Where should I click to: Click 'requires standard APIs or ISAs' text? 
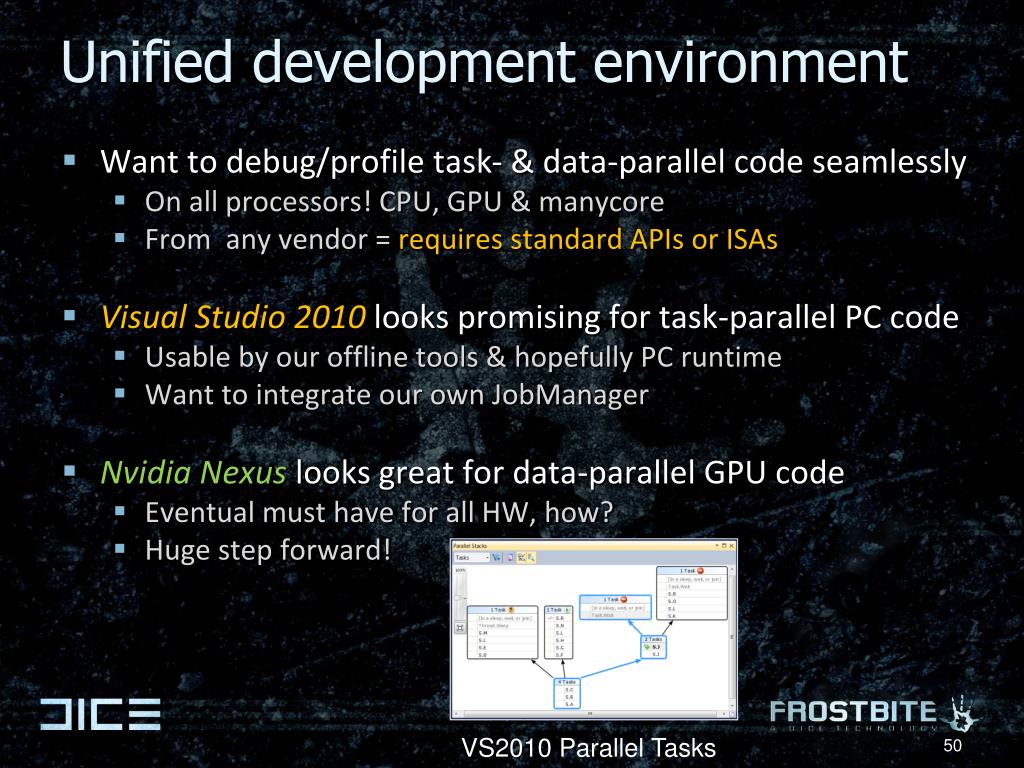pos(588,240)
